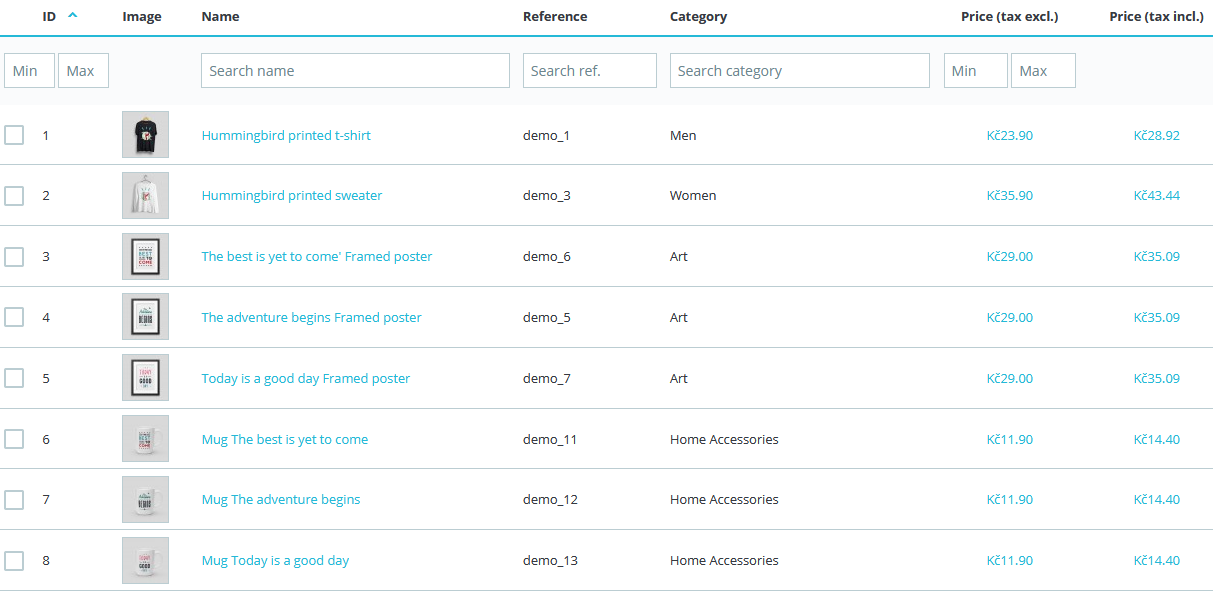Open The adventure begins Framed poster

click(x=311, y=317)
